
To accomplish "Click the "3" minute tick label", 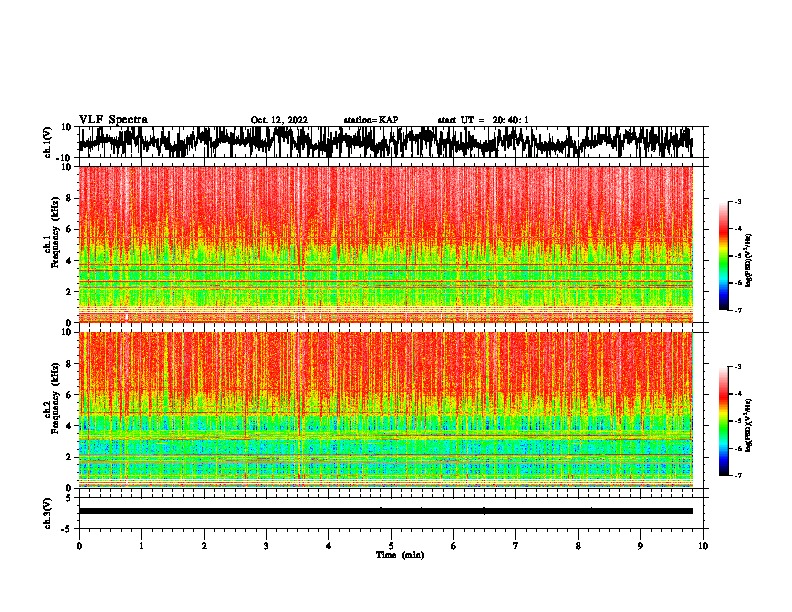I will point(266,546).
